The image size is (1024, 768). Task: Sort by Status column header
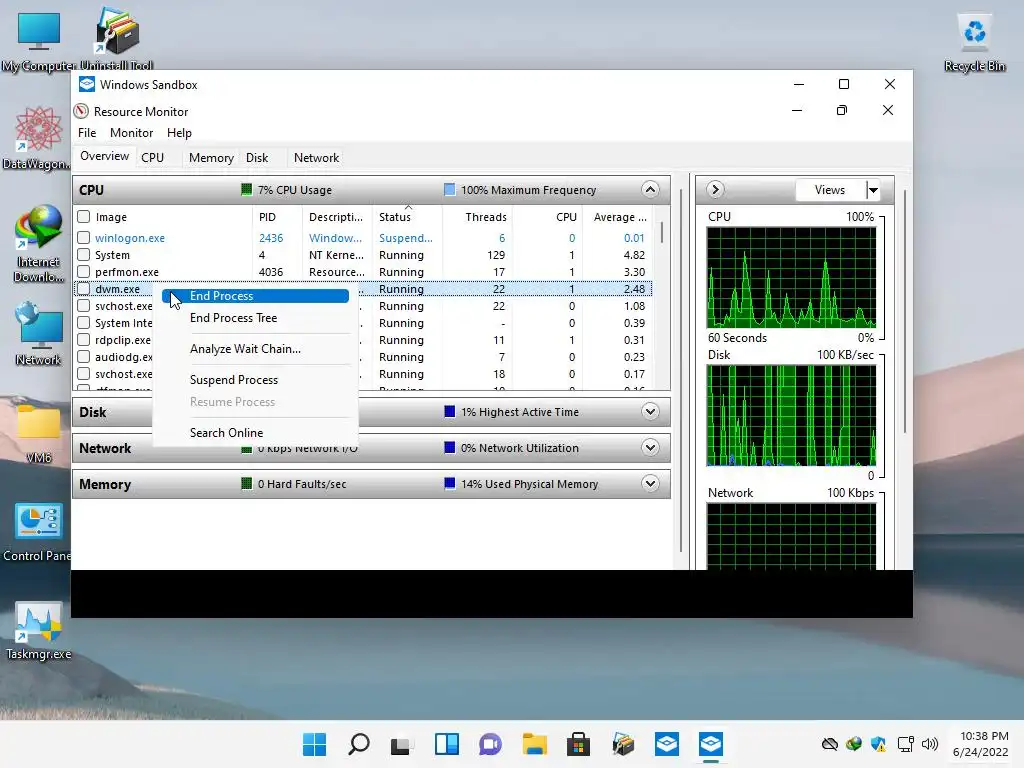(x=408, y=217)
